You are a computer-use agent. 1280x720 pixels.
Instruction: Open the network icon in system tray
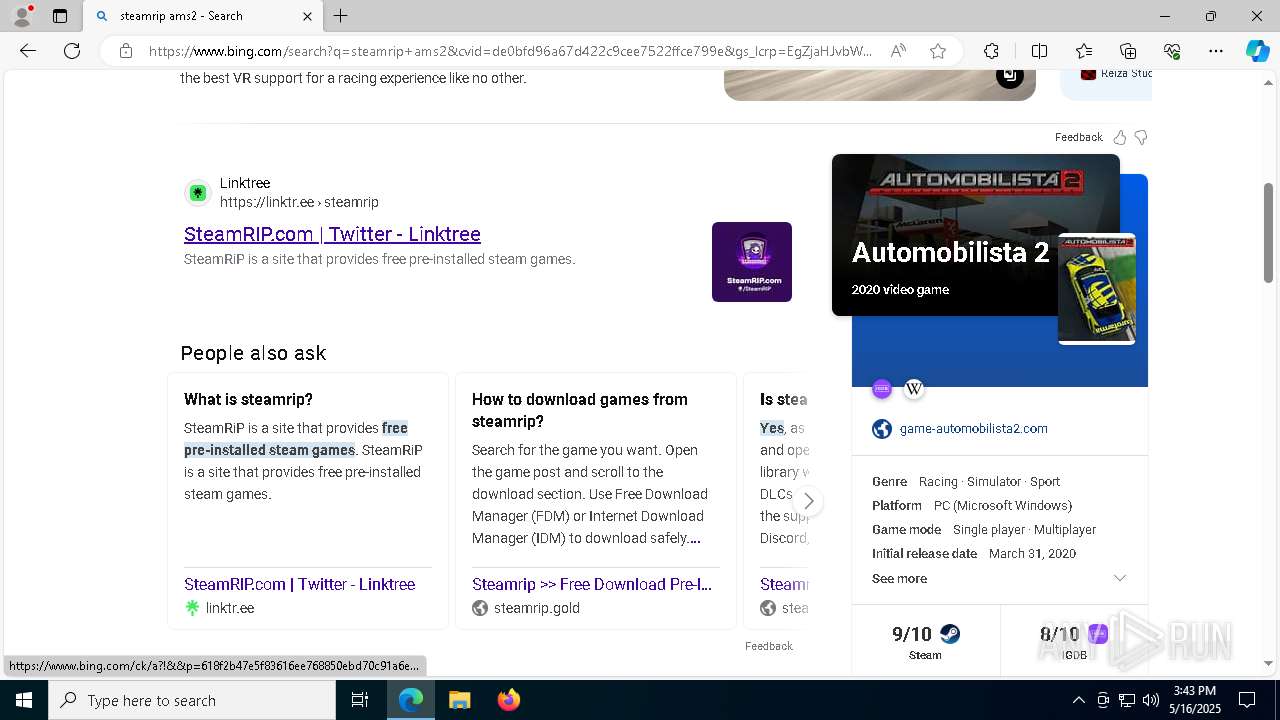1127,700
